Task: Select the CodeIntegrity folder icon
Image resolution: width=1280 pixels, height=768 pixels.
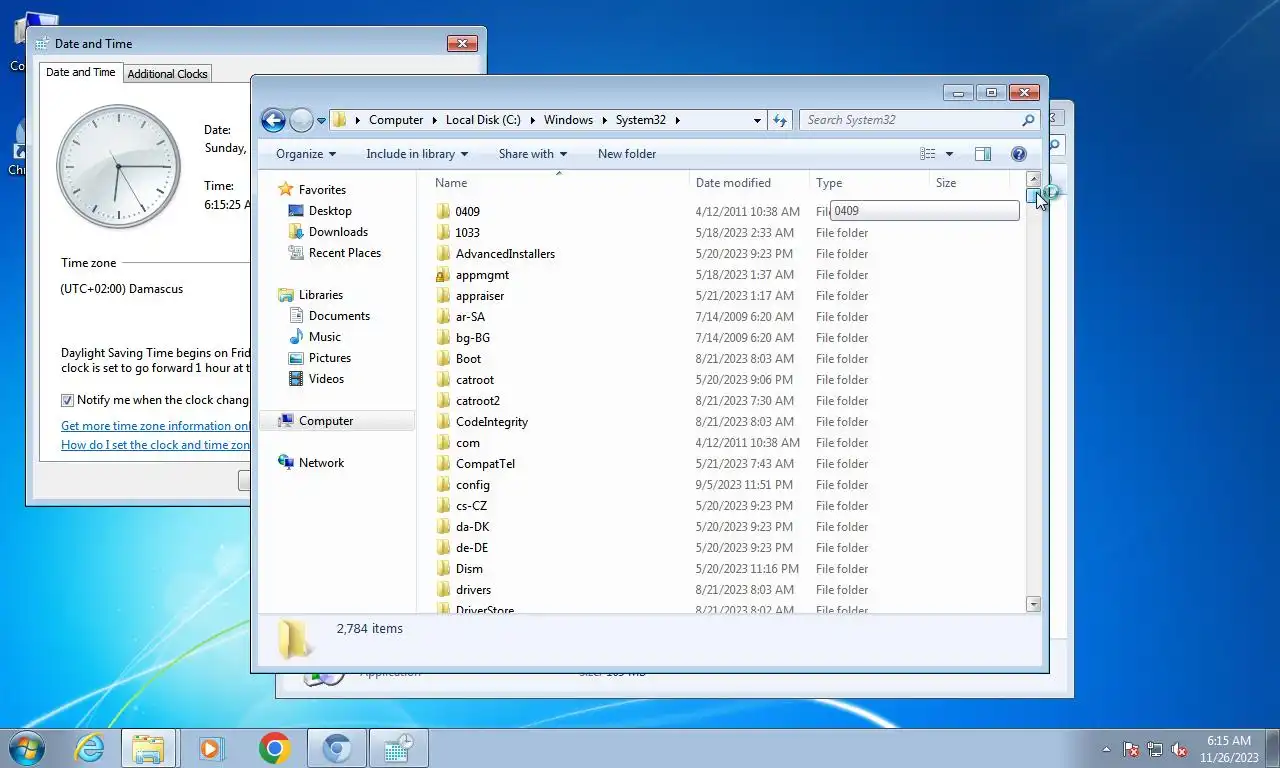Action: [444, 422]
